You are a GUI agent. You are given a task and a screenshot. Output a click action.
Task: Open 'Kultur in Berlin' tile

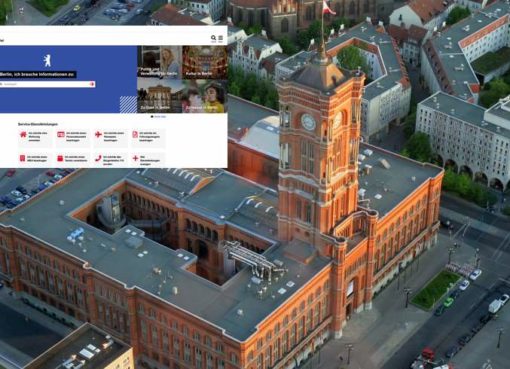click(x=205, y=62)
